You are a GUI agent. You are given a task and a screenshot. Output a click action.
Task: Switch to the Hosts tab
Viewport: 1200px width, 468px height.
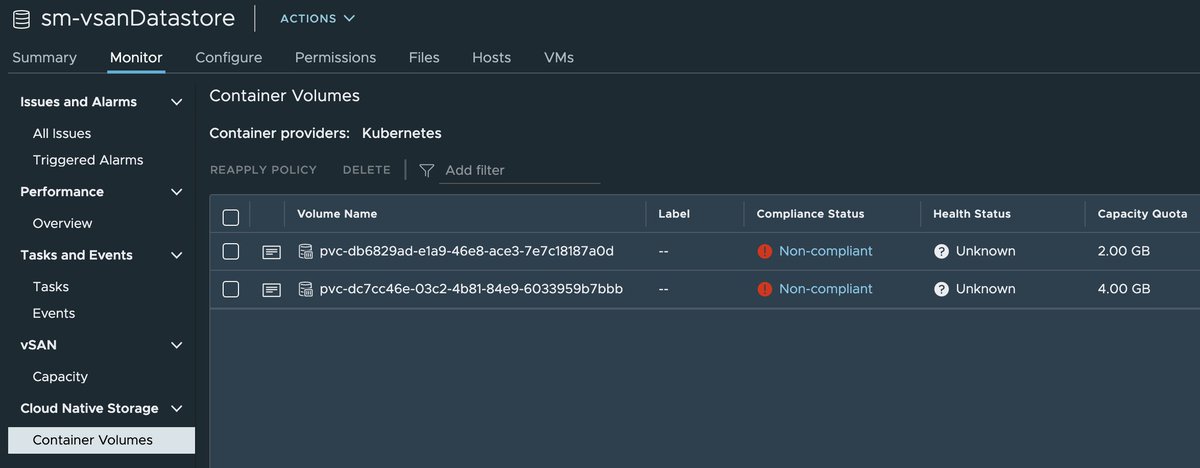(492, 57)
